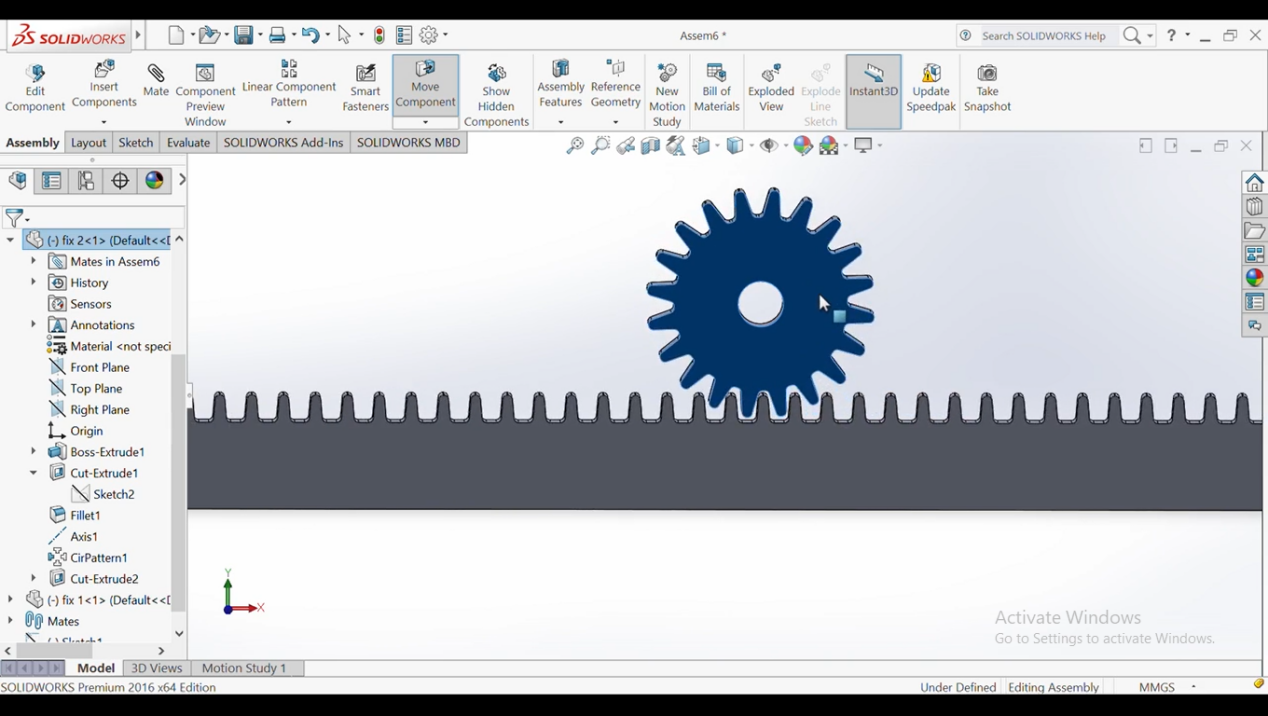The image size is (1268, 716).
Task: Switch to DisplayManager color sphere tab
Action: (x=154, y=181)
